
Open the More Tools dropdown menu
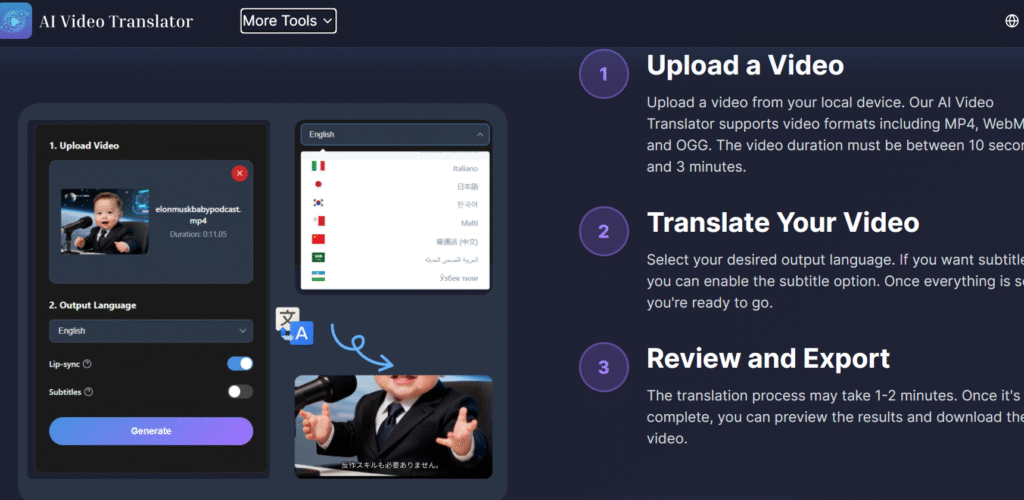click(288, 21)
